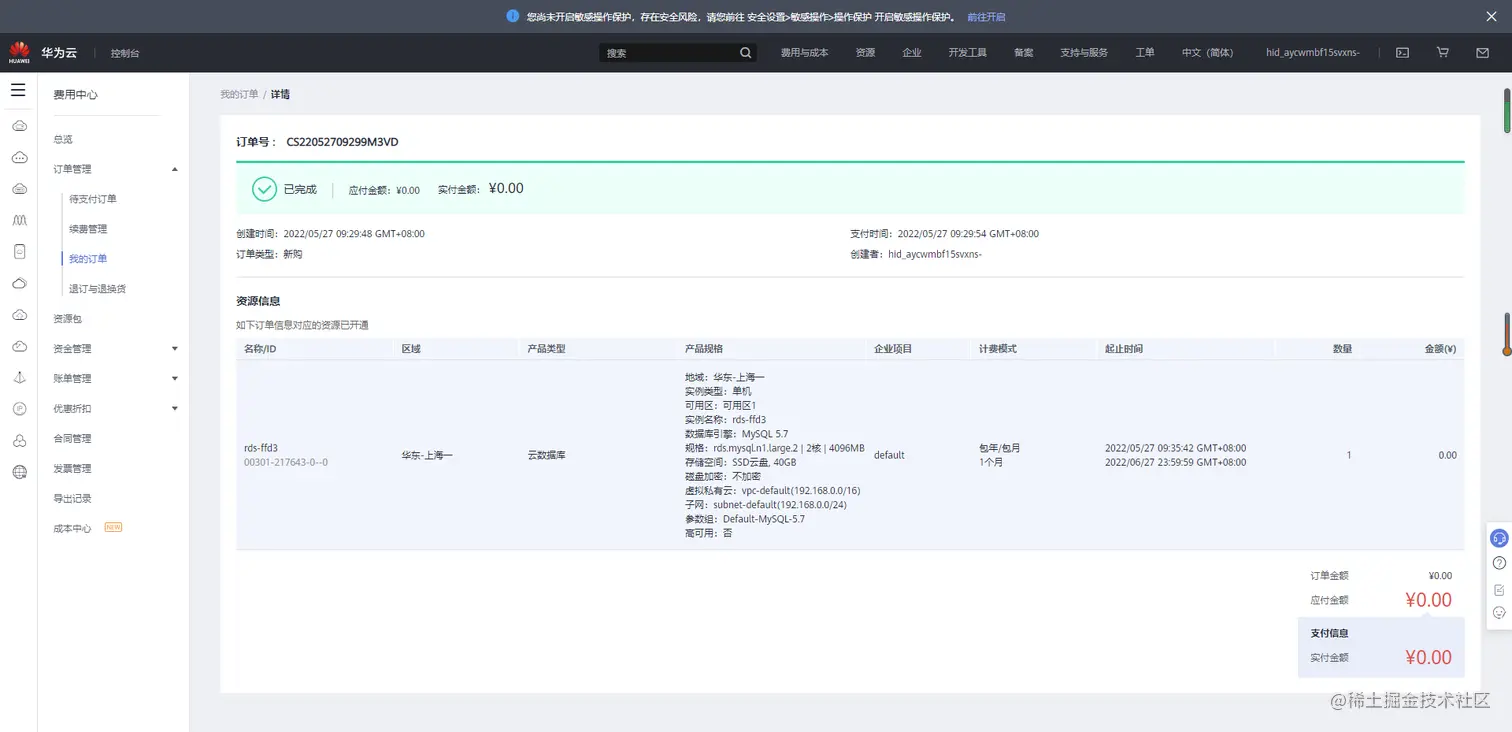The image size is (1512, 732).
Task: Open the feedback edit note icon
Action: (x=1499, y=589)
